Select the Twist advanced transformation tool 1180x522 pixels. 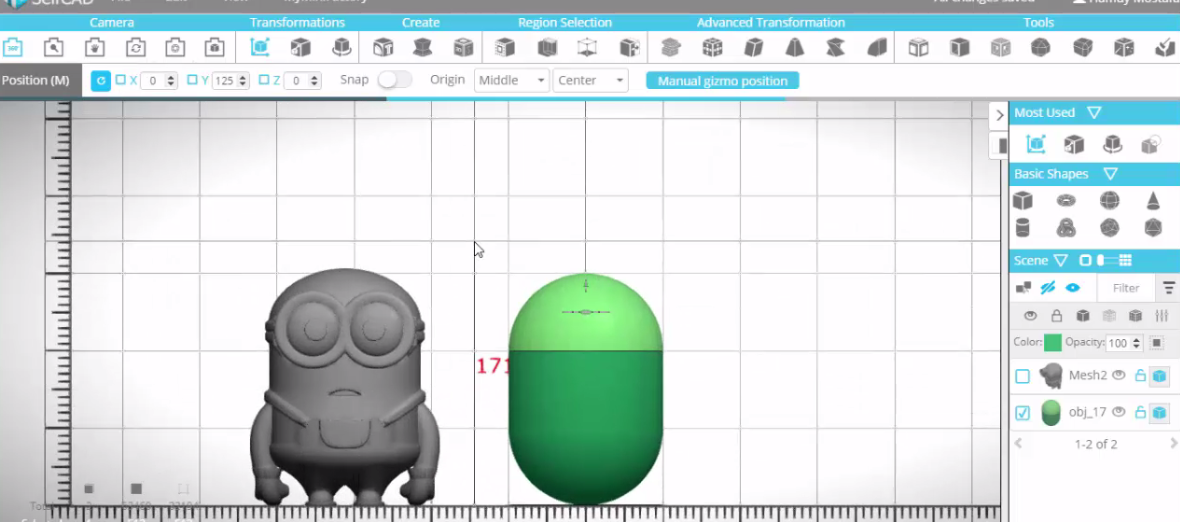click(835, 47)
